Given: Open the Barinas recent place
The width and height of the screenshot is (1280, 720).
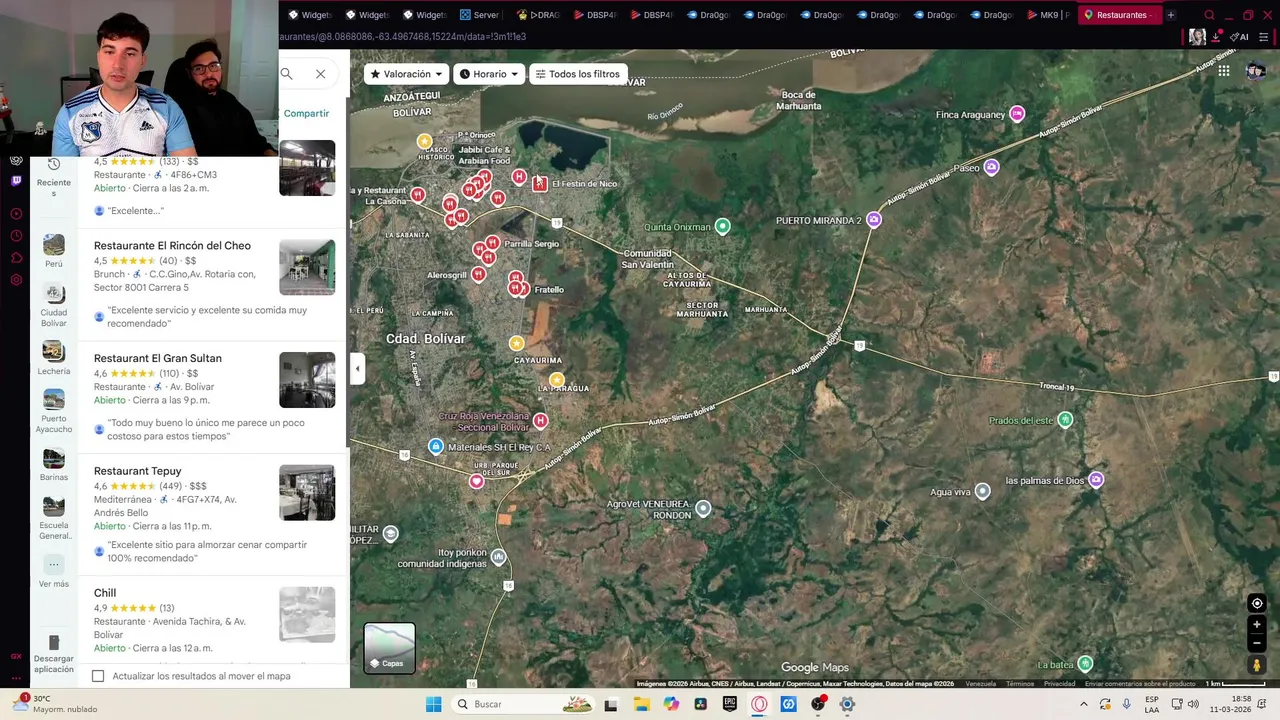Looking at the screenshot, I should (54, 458).
